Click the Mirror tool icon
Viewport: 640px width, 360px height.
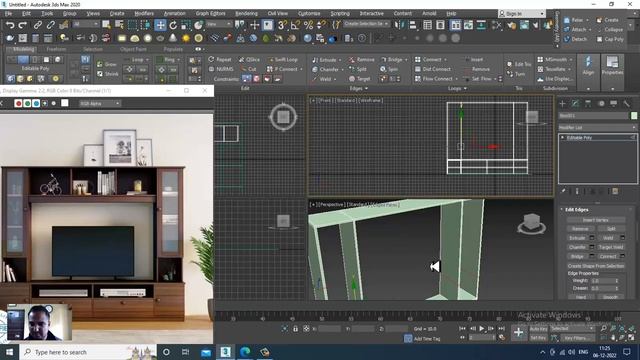tap(399, 25)
